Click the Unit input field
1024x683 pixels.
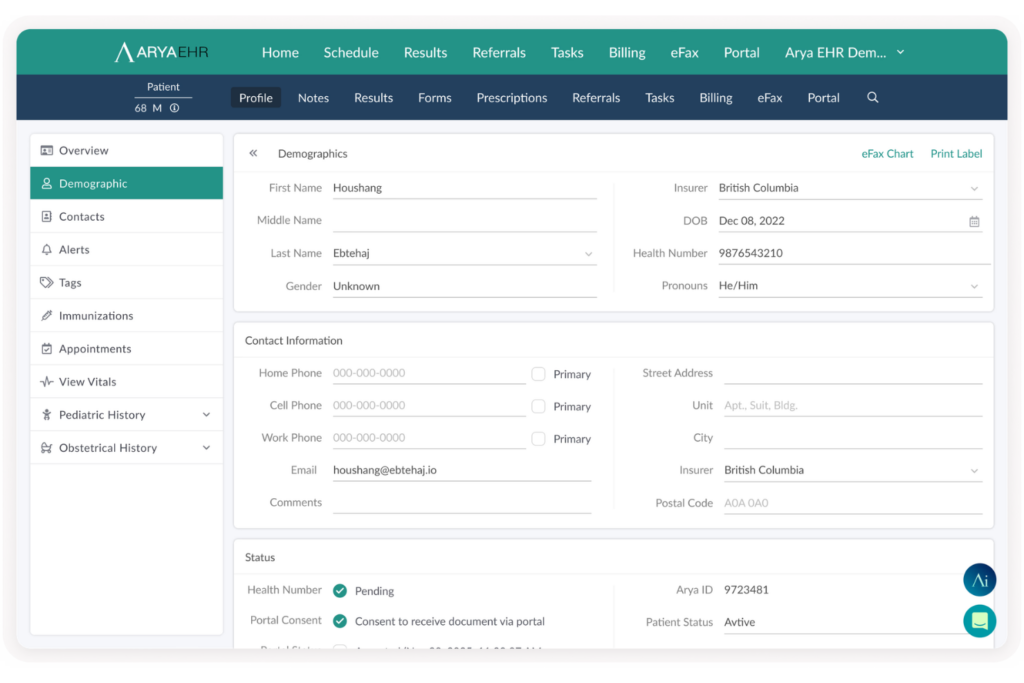point(853,405)
